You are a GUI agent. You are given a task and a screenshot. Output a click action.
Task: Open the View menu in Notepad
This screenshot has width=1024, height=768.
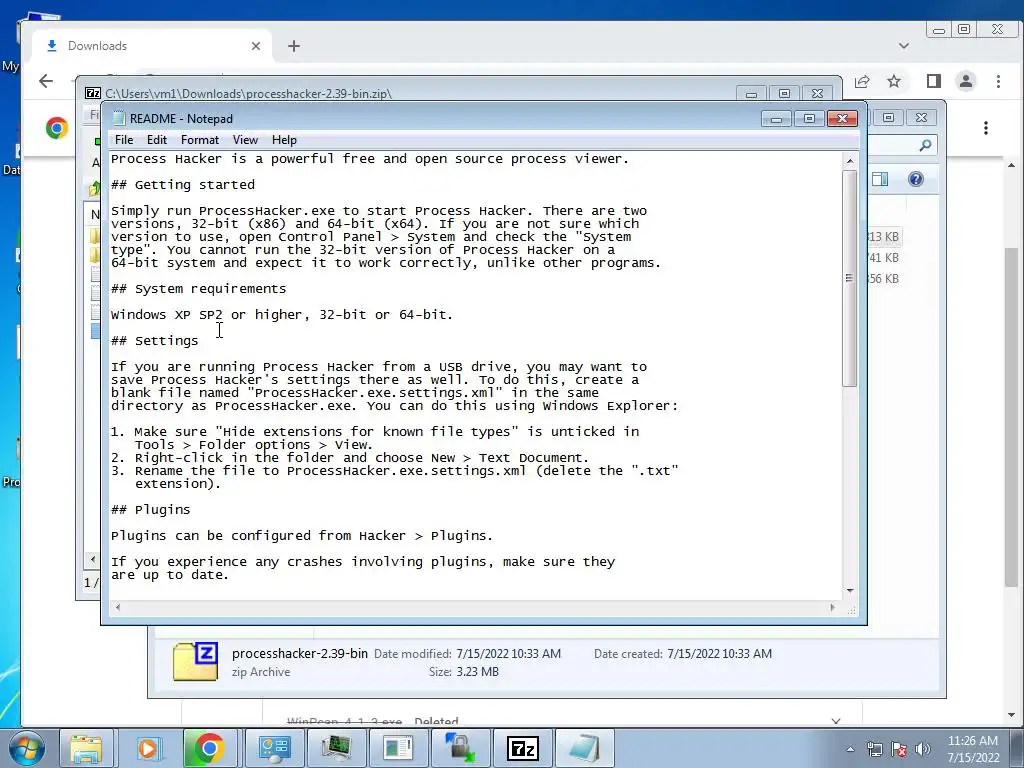tap(245, 140)
